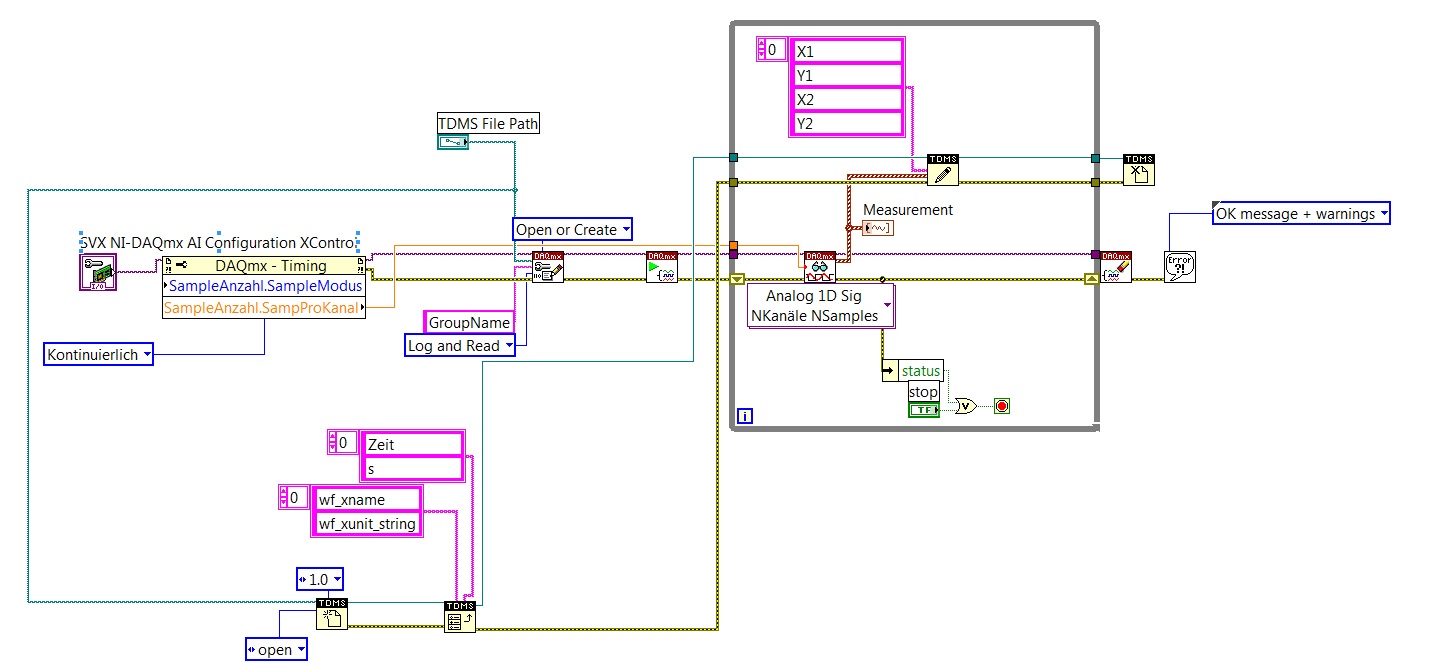Click the s unit string element
Image resolution: width=1448 pixels, height=667 pixels.
(413, 468)
